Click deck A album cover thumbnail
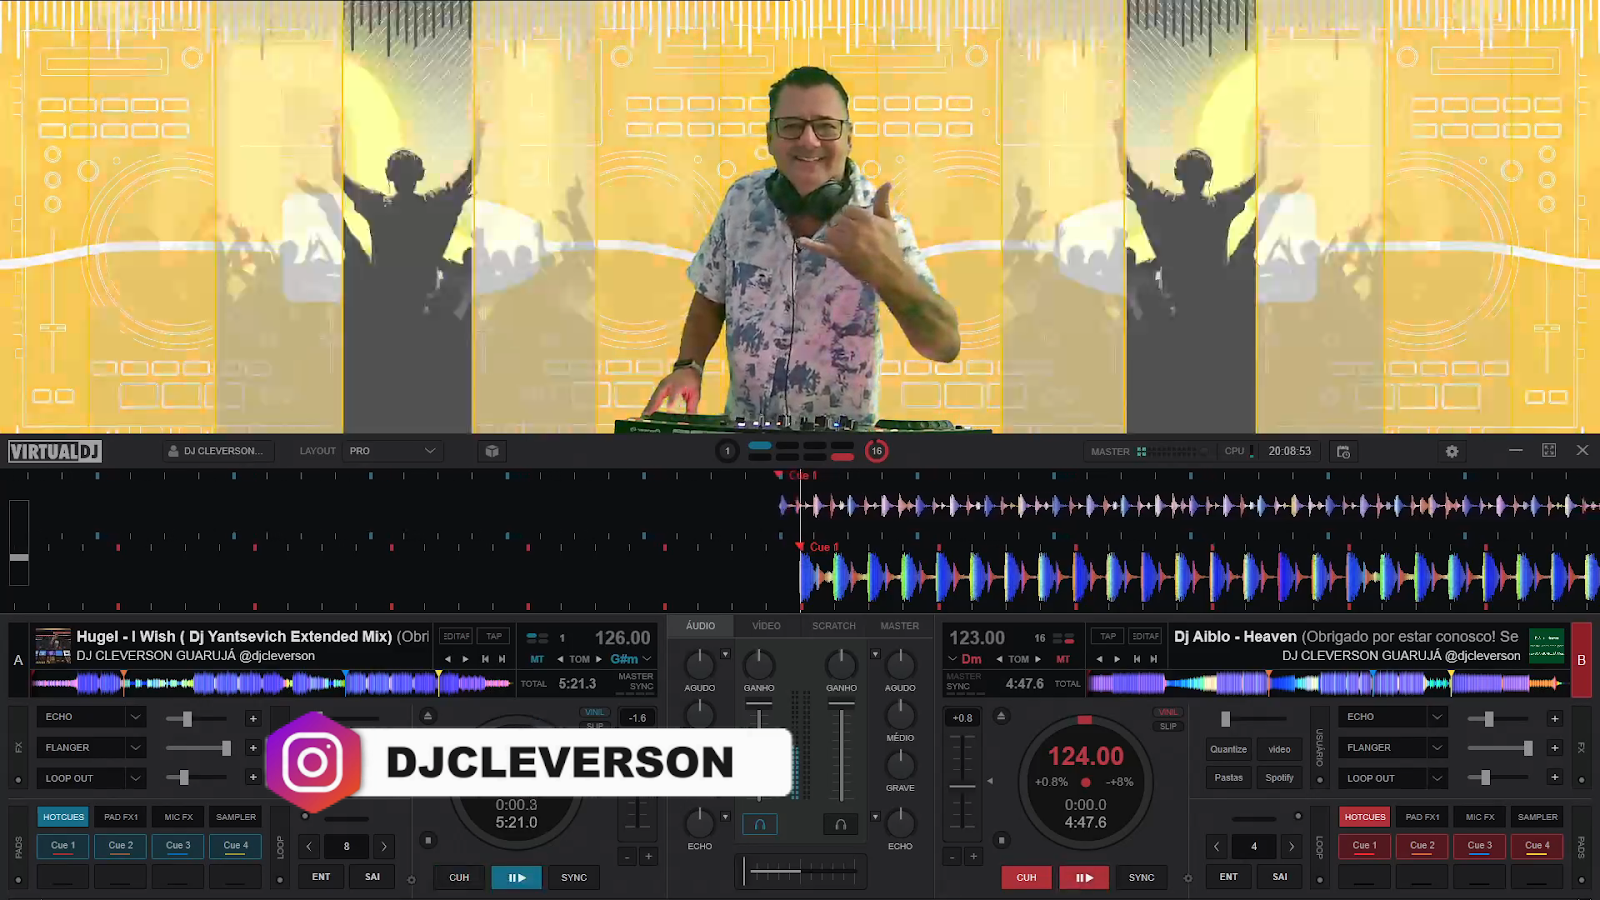Image resolution: width=1600 pixels, height=900 pixels. (x=53, y=646)
